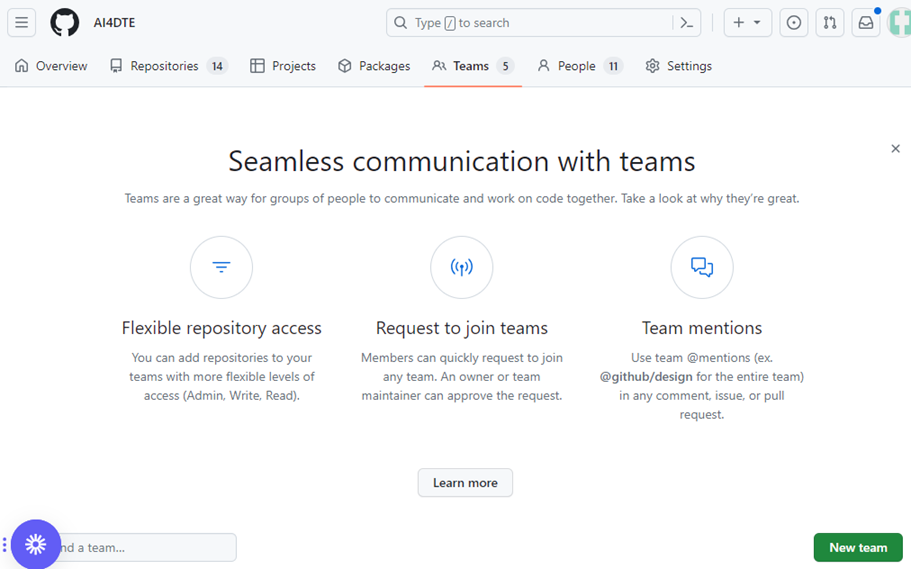Click the green New team button

click(857, 547)
